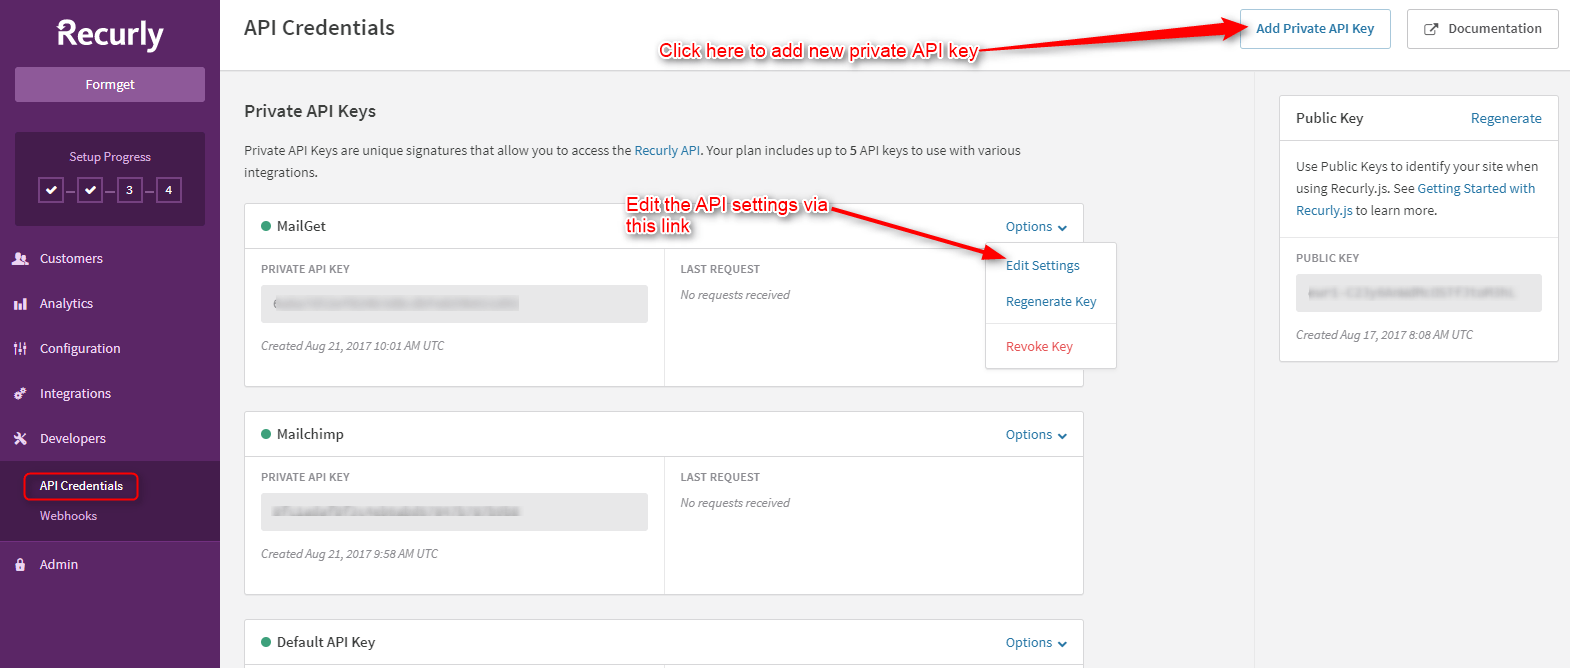The width and height of the screenshot is (1570, 668).
Task: Select Regenerate Key from options menu
Action: coord(1051,302)
